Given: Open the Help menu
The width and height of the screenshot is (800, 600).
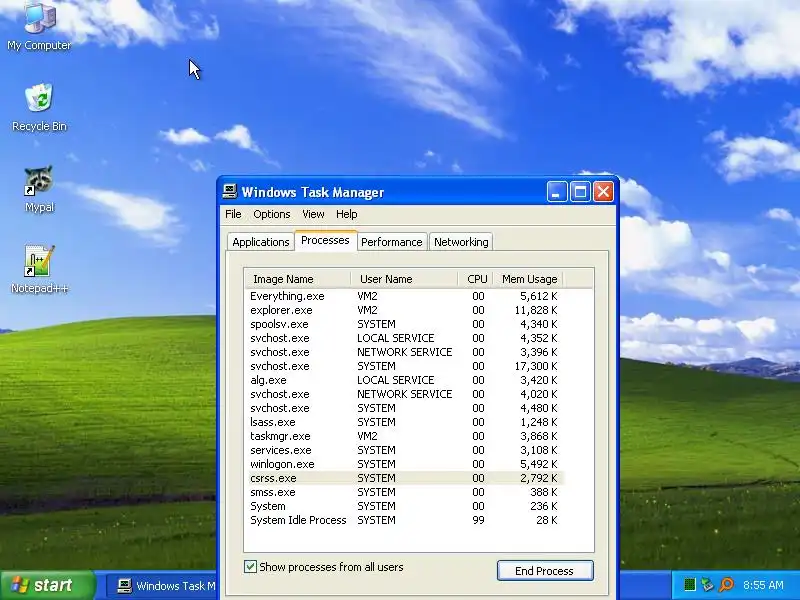Looking at the screenshot, I should pyautogui.click(x=347, y=214).
